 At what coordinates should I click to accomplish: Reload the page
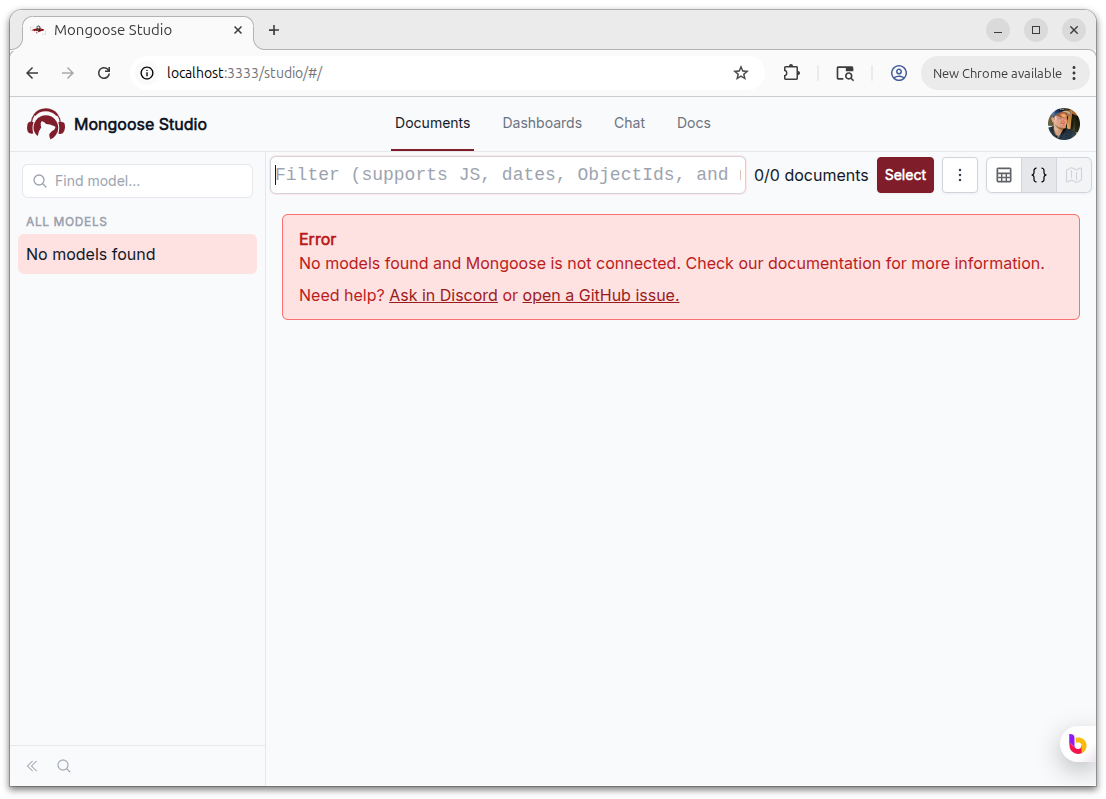pos(104,73)
